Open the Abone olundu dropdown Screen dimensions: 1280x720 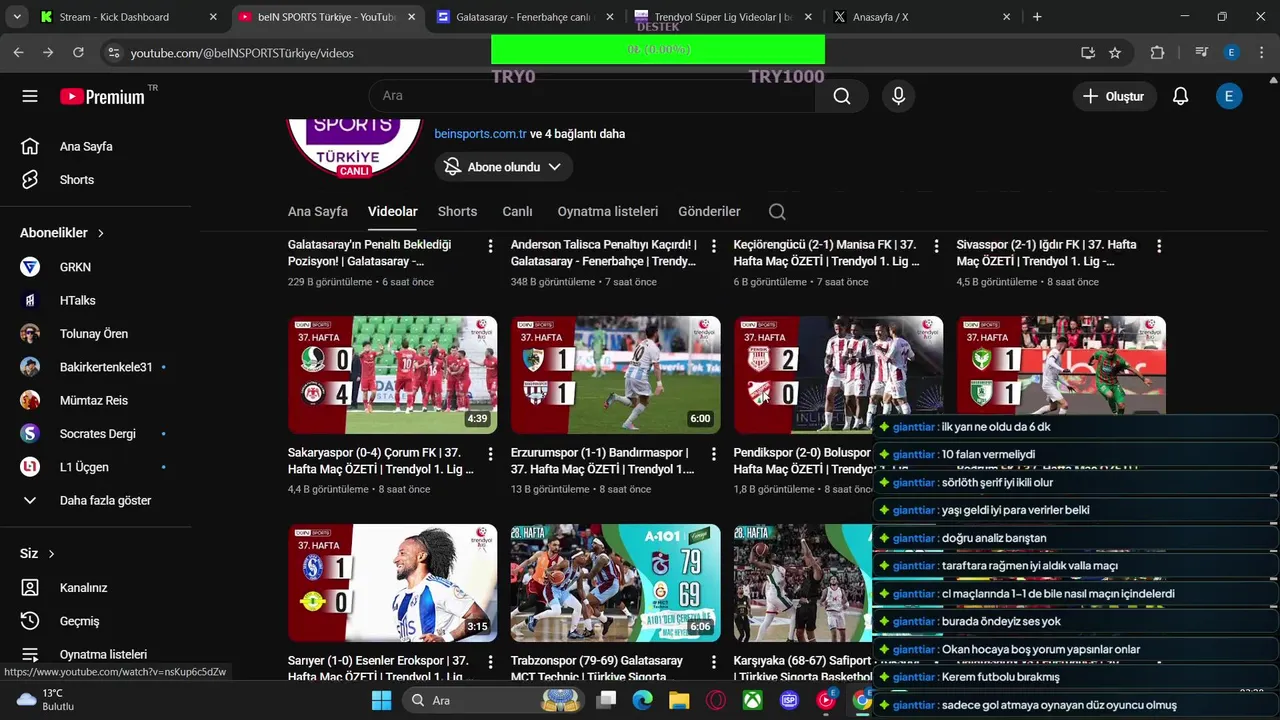point(504,167)
